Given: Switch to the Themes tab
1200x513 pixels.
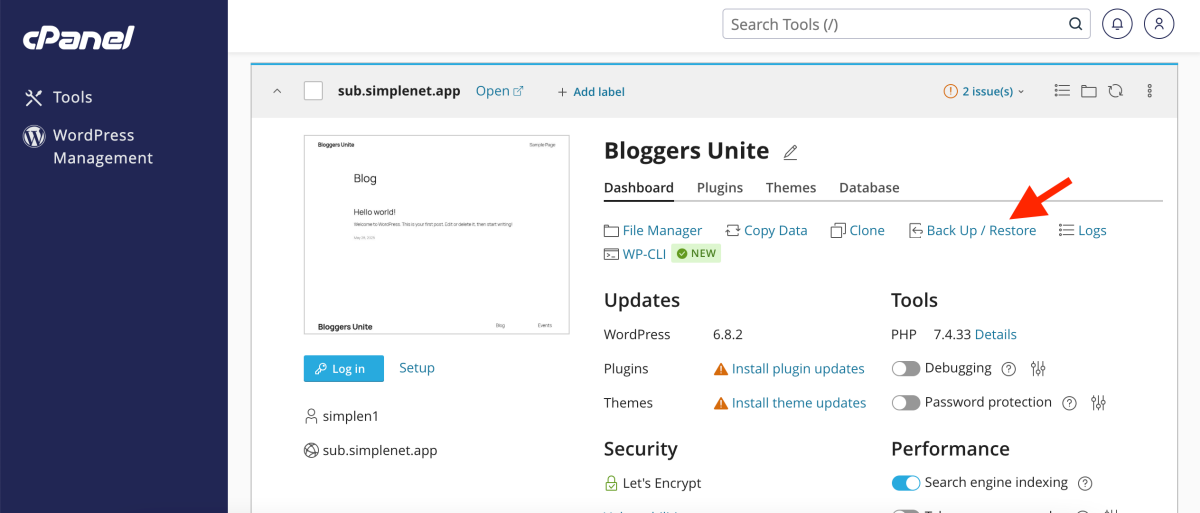Looking at the screenshot, I should [x=791, y=188].
